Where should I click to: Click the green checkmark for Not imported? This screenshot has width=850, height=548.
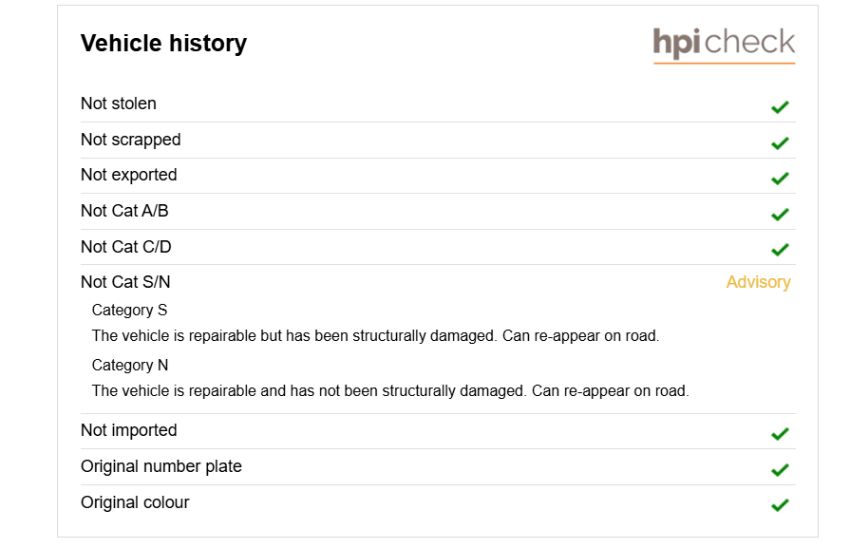780,433
